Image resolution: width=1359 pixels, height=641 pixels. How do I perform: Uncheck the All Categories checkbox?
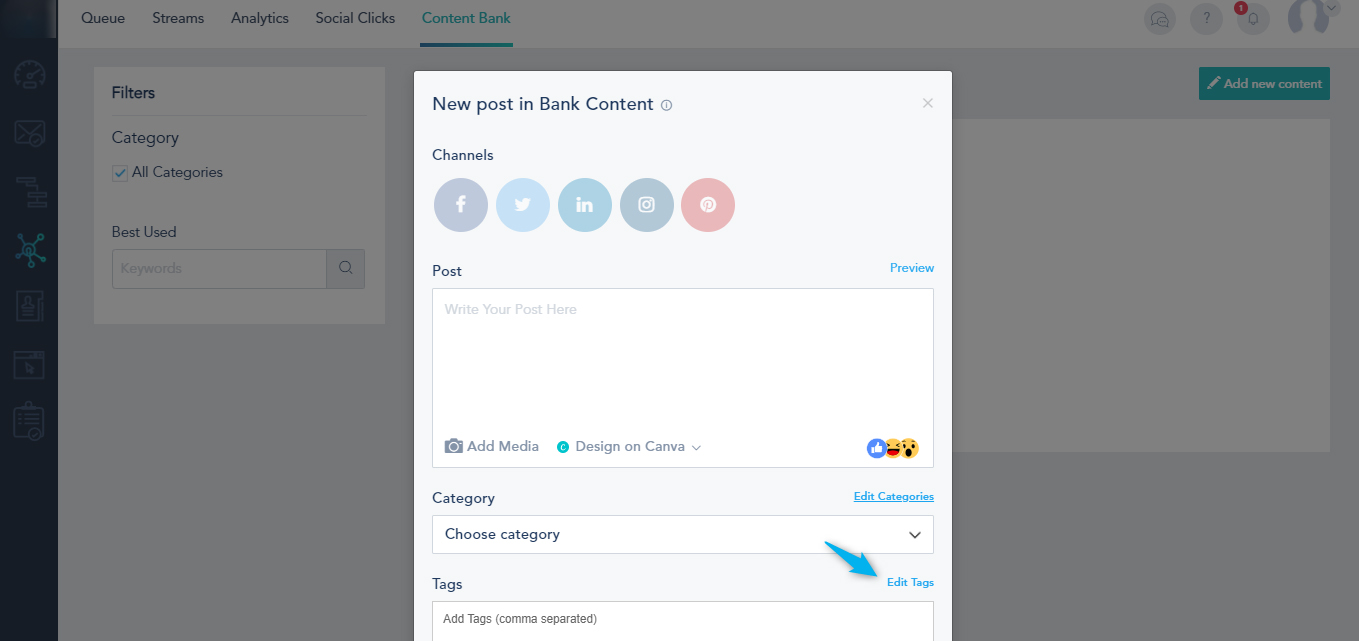pos(120,173)
